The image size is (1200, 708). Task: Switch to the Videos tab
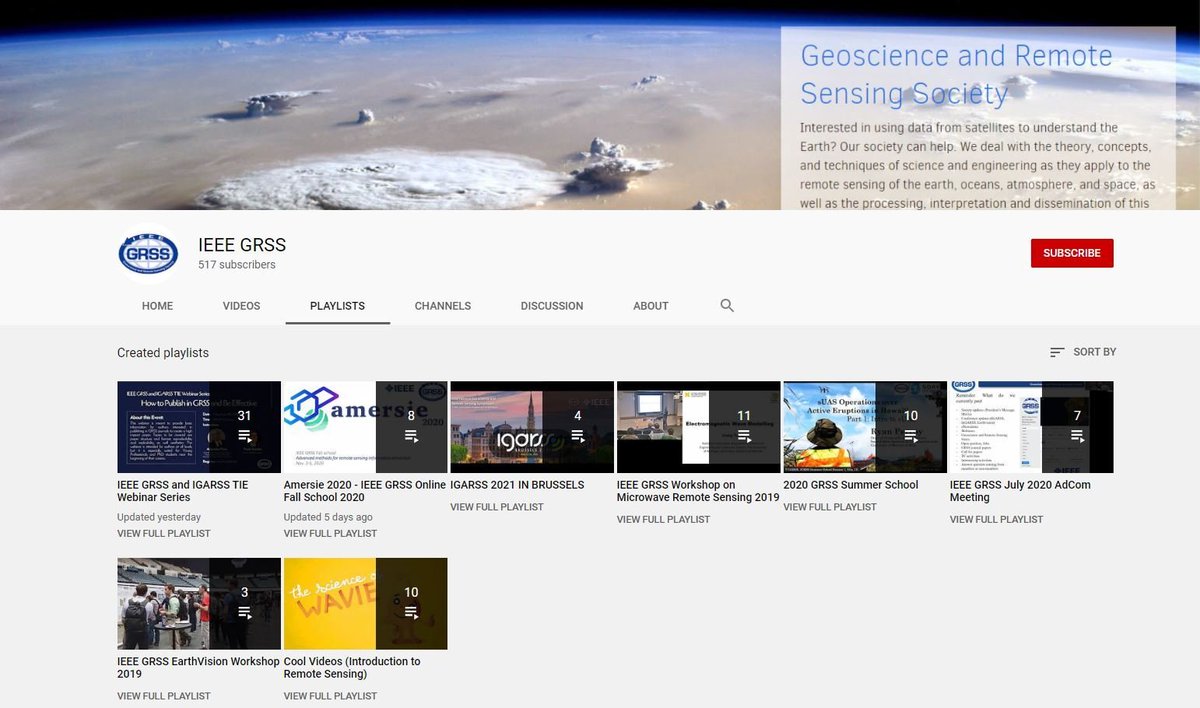tap(241, 306)
